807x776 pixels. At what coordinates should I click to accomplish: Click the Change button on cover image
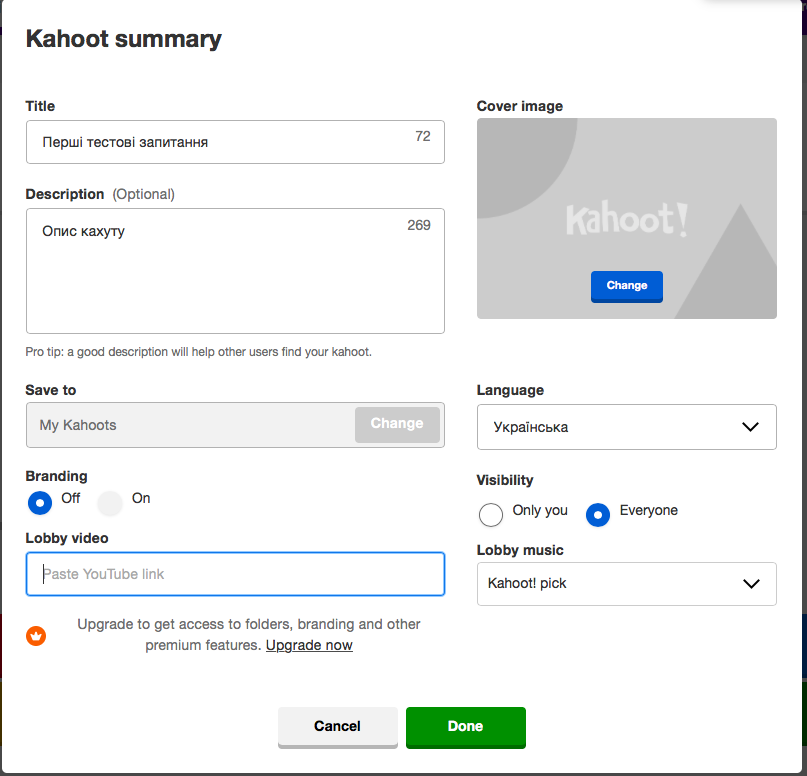click(626, 286)
